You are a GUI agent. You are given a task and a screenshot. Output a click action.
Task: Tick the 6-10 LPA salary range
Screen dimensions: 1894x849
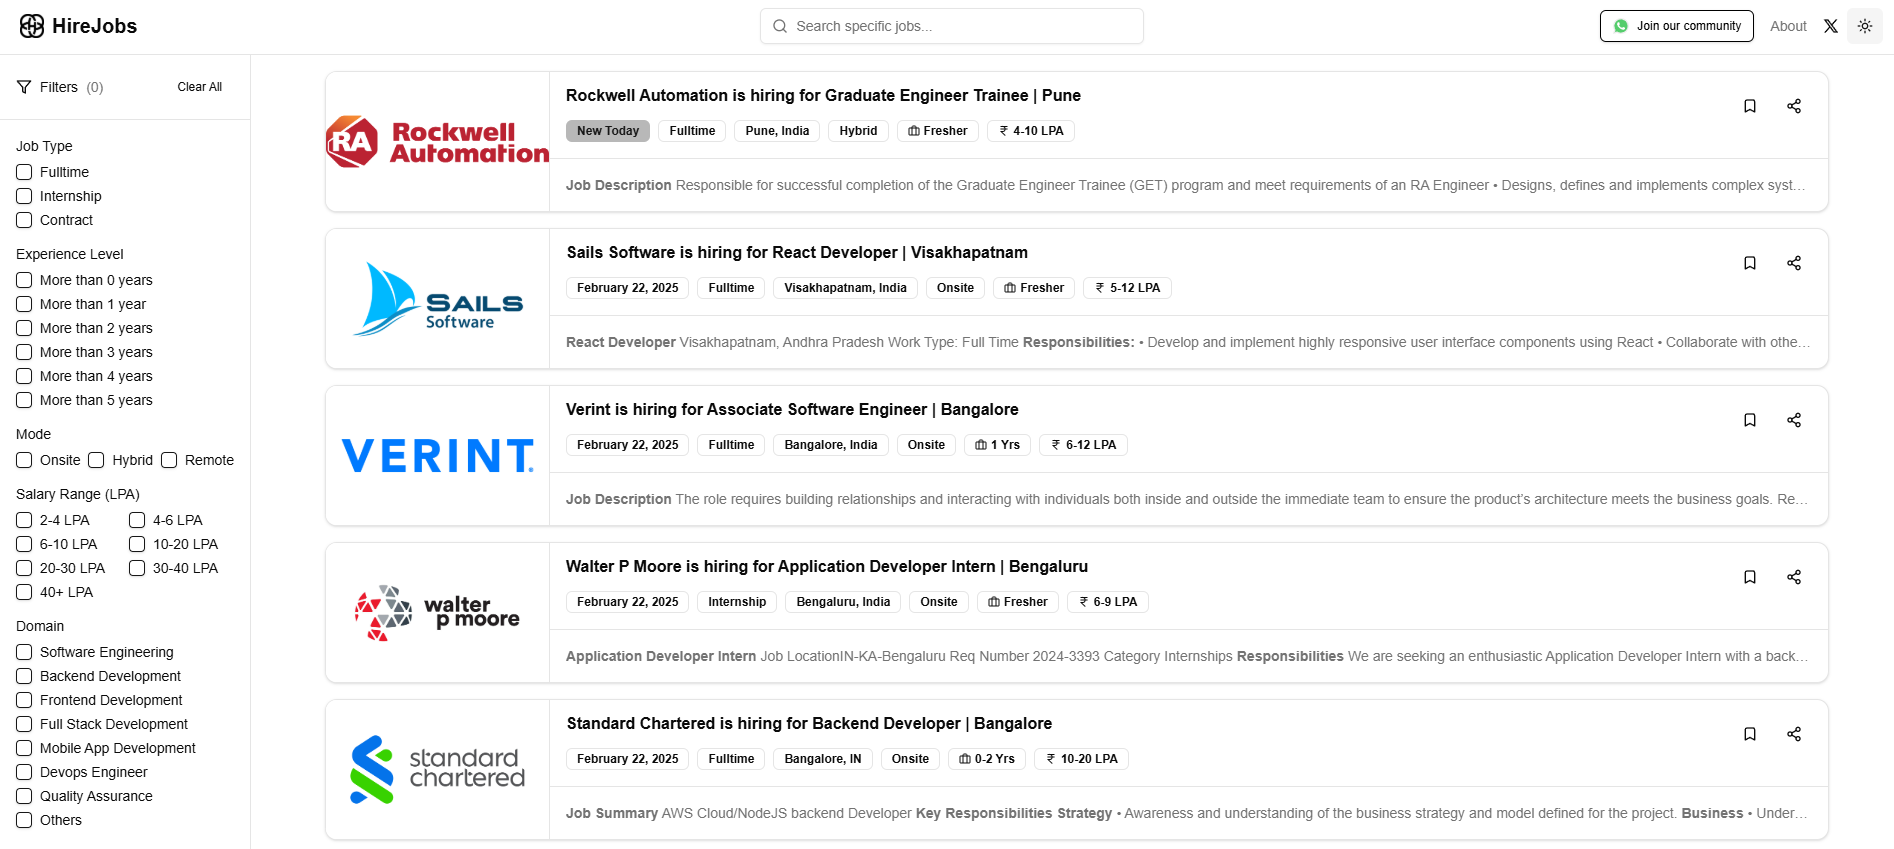coord(24,544)
